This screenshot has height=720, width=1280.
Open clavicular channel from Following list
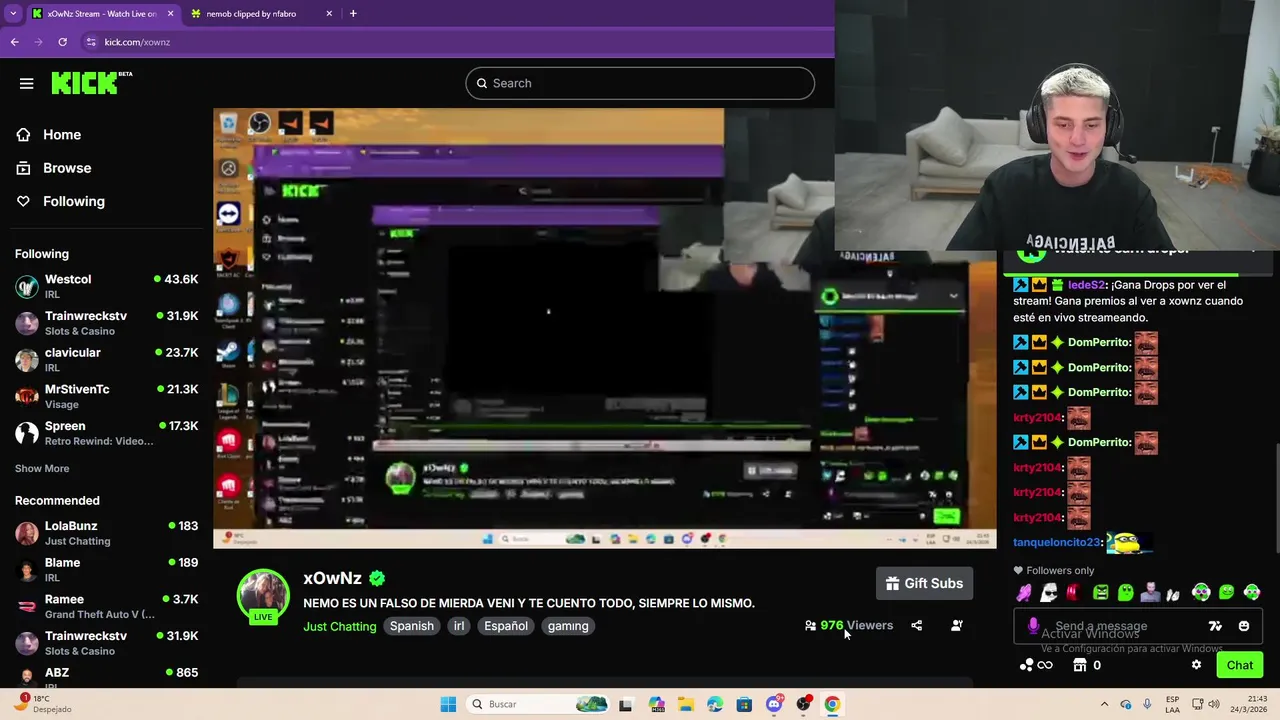[x=106, y=359]
